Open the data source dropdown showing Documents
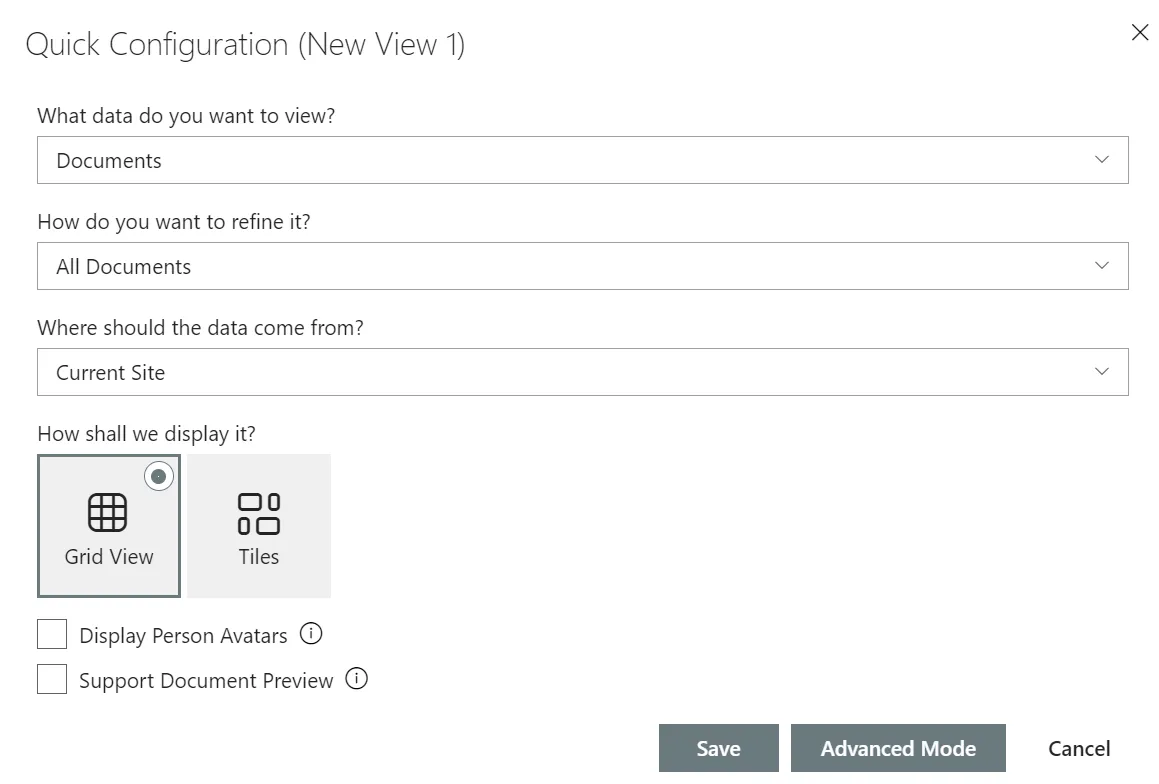Screen dimensions: 1159x784 click(x=583, y=160)
